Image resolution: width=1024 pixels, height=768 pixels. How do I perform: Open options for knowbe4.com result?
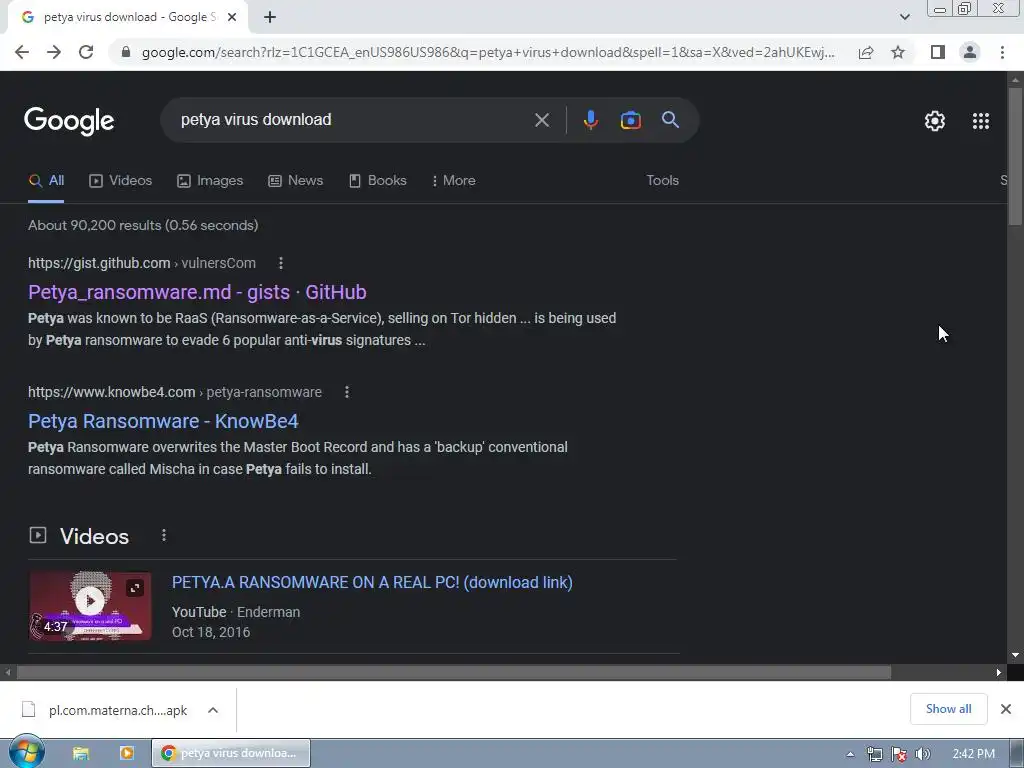tap(347, 392)
